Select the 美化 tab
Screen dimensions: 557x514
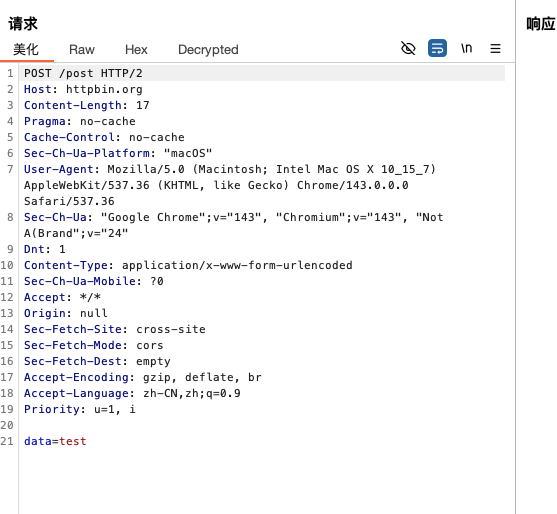pyautogui.click(x=26, y=50)
